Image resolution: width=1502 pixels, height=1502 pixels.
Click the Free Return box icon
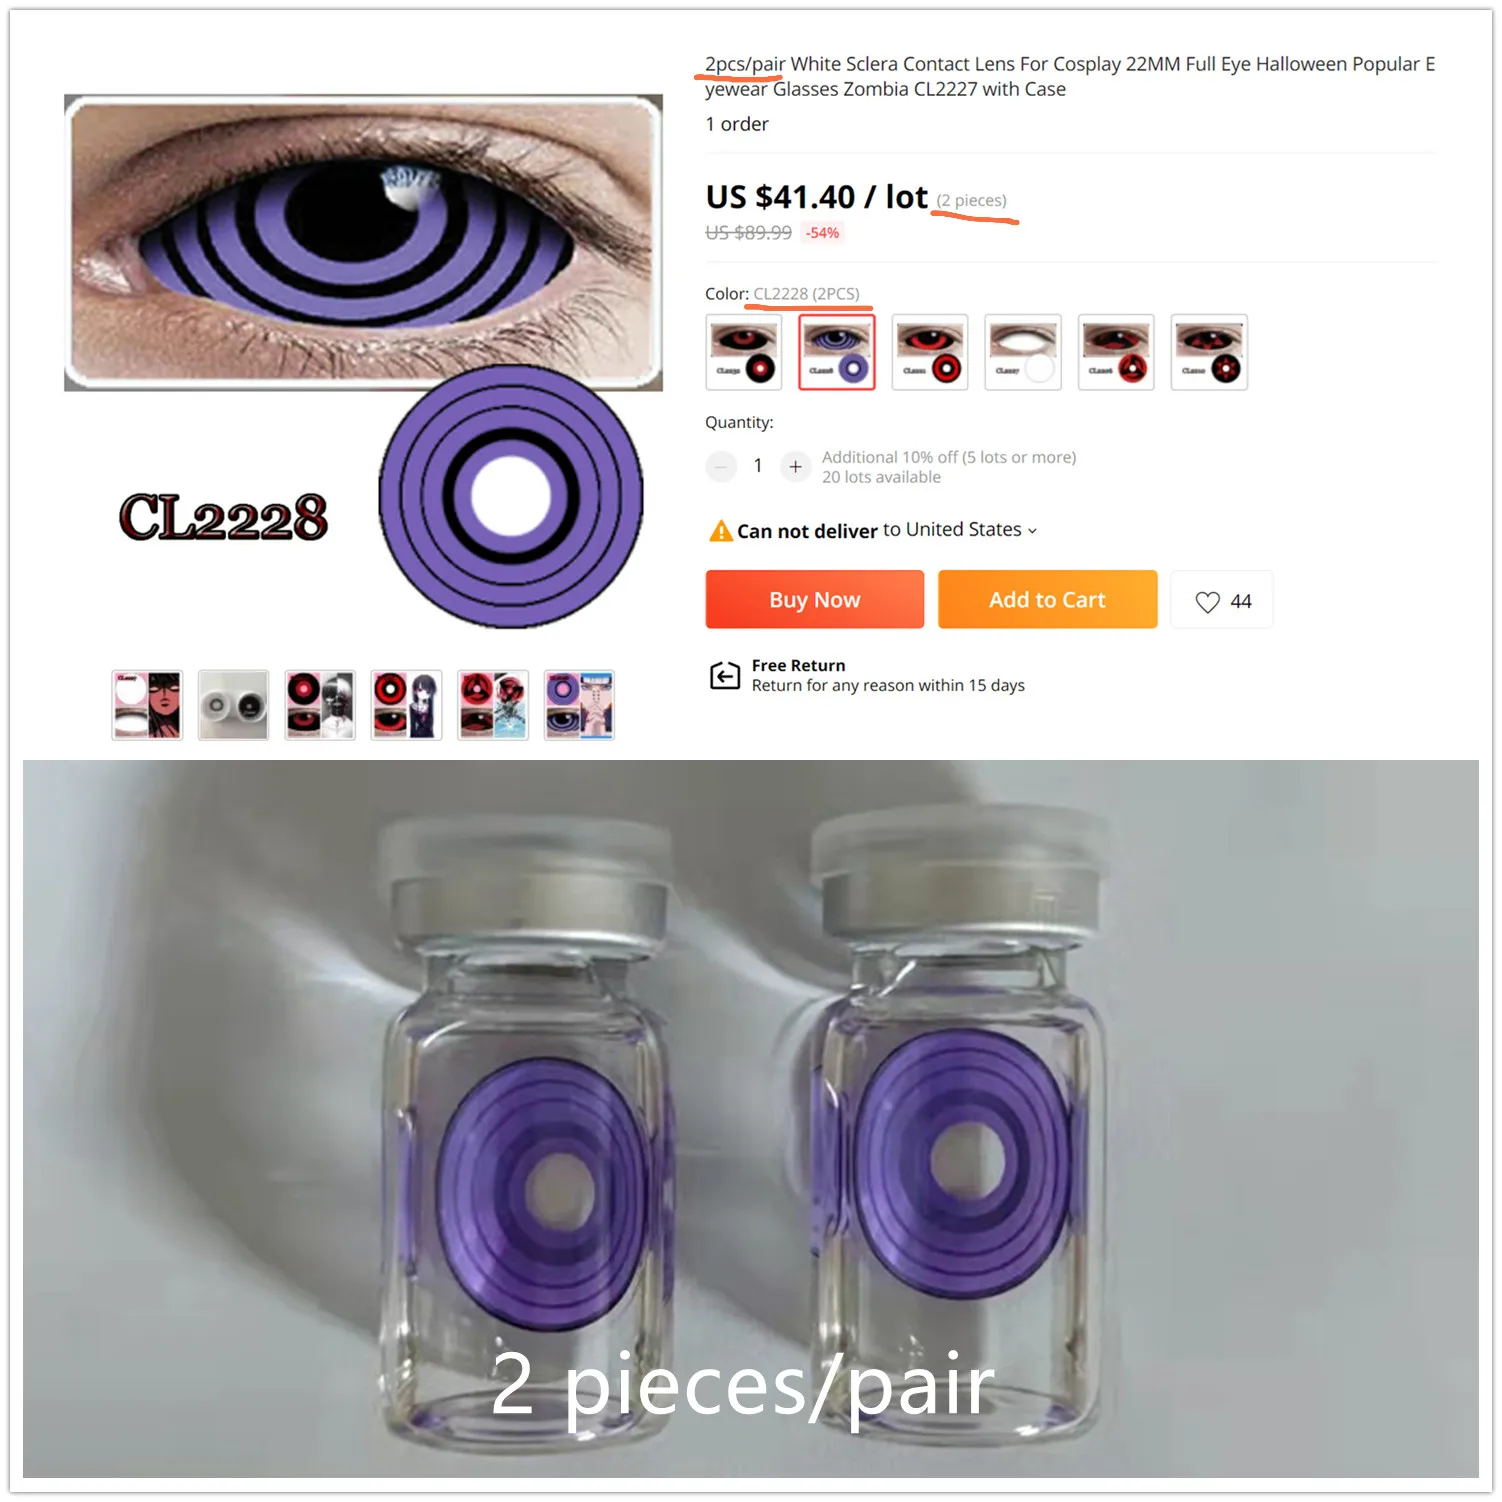[x=724, y=676]
